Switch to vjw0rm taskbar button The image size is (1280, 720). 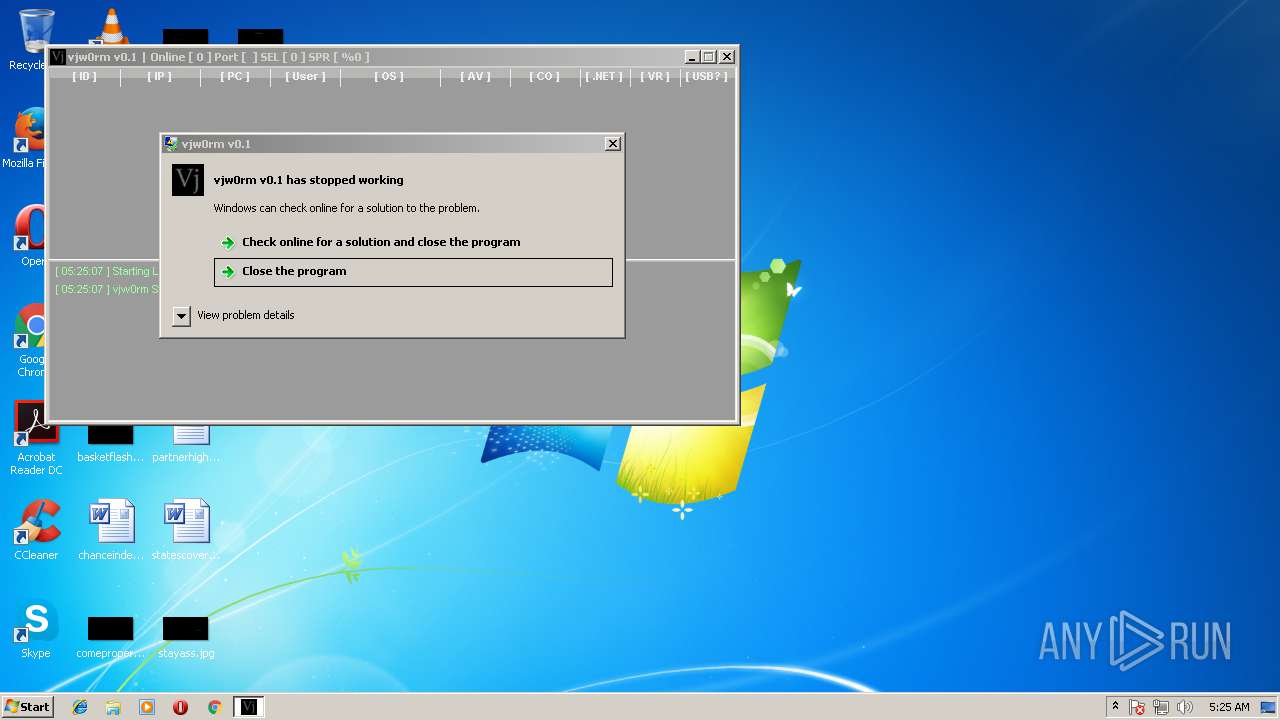[248, 707]
